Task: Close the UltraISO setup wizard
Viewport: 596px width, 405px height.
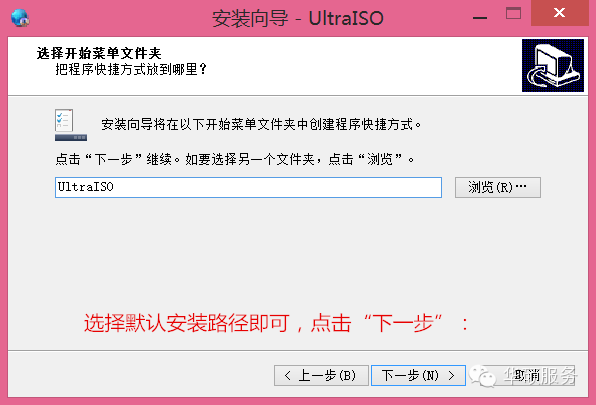Action: [x=560, y=13]
